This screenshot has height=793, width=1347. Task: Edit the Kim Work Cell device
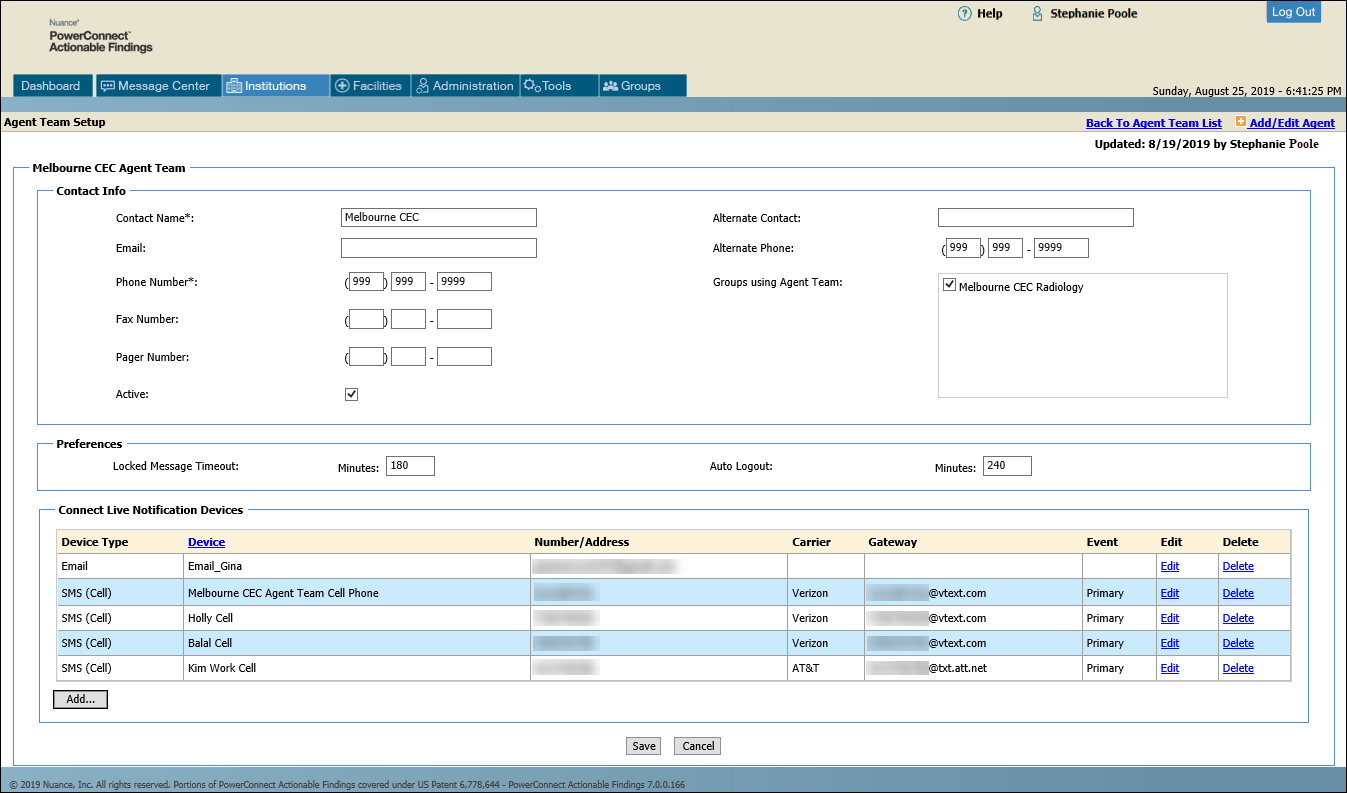pyautogui.click(x=1169, y=668)
